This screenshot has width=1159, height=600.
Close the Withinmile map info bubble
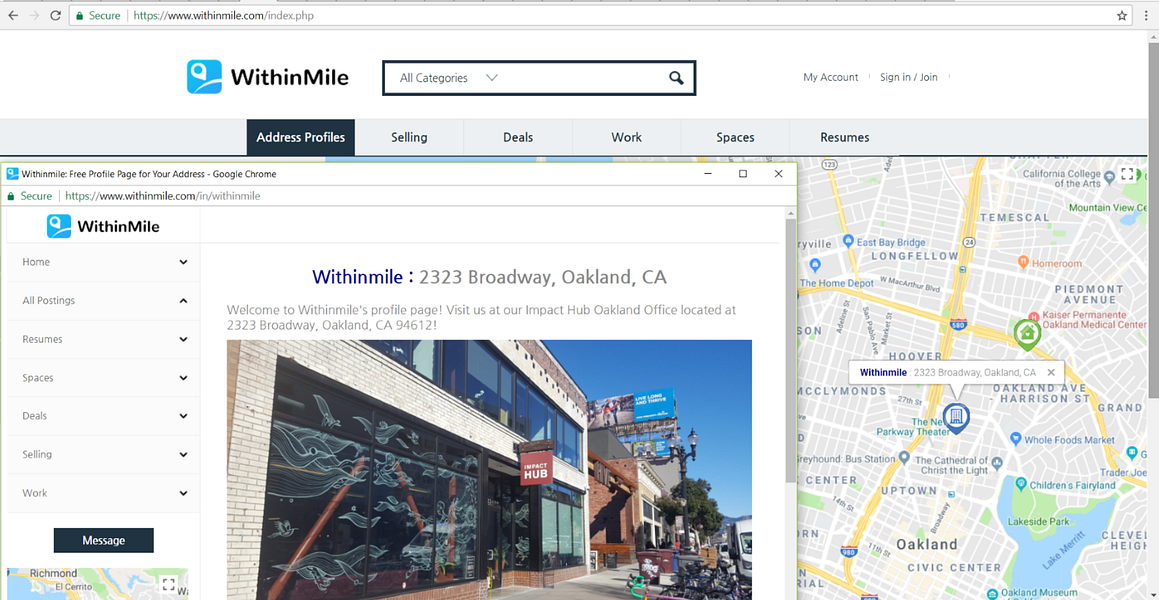1051,372
